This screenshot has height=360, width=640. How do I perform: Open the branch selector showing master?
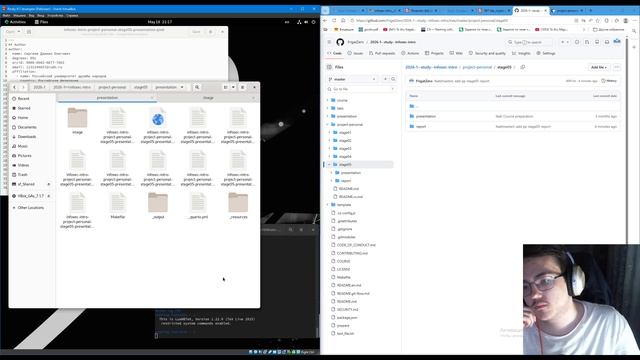pyautogui.click(x=352, y=79)
